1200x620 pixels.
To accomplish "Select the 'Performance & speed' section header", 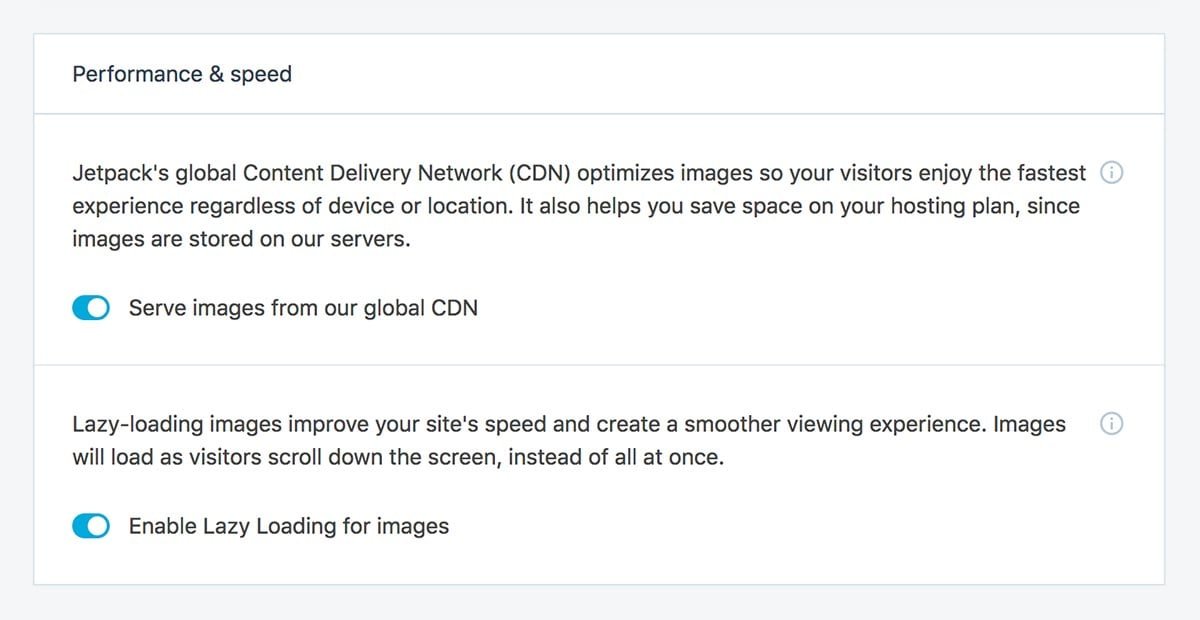I will click(x=182, y=74).
